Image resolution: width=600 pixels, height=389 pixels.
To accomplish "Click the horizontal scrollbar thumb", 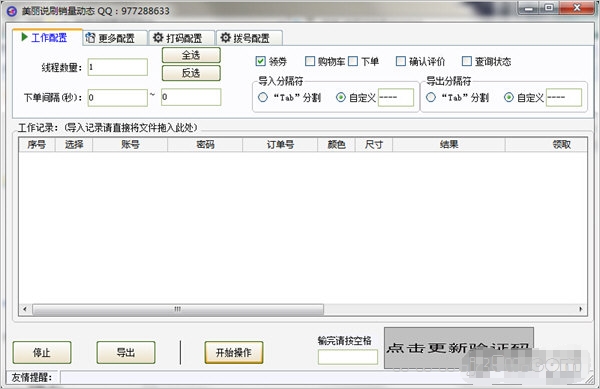I will tap(178, 309).
